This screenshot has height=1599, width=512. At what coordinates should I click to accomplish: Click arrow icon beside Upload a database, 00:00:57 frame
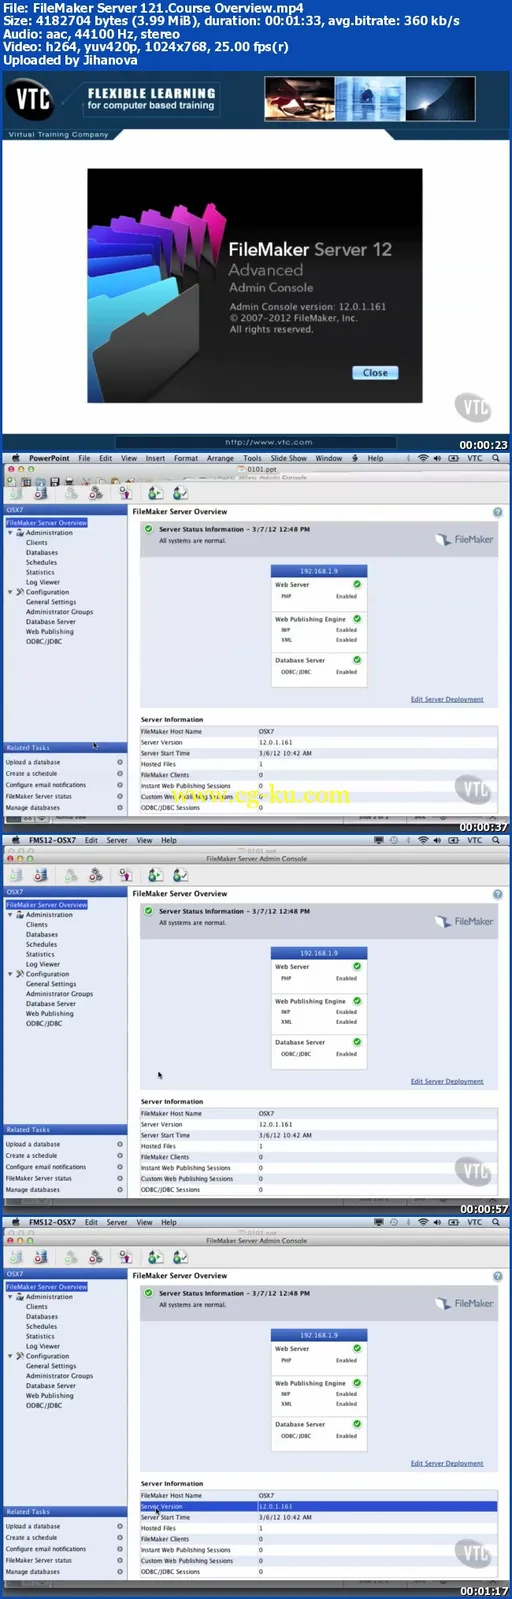click(120, 1144)
